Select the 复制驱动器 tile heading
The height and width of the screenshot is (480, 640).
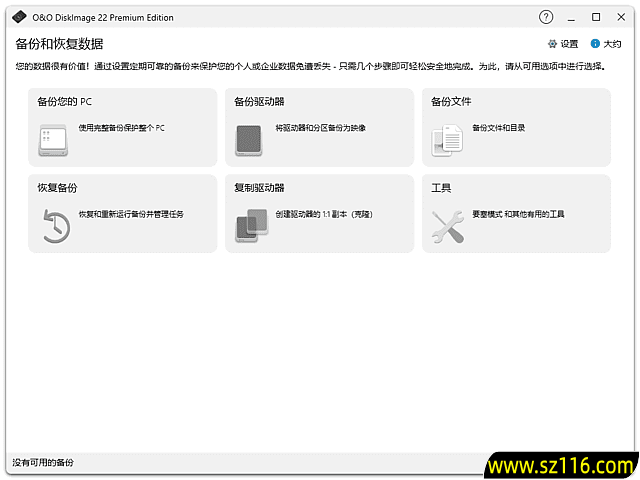click(259, 188)
